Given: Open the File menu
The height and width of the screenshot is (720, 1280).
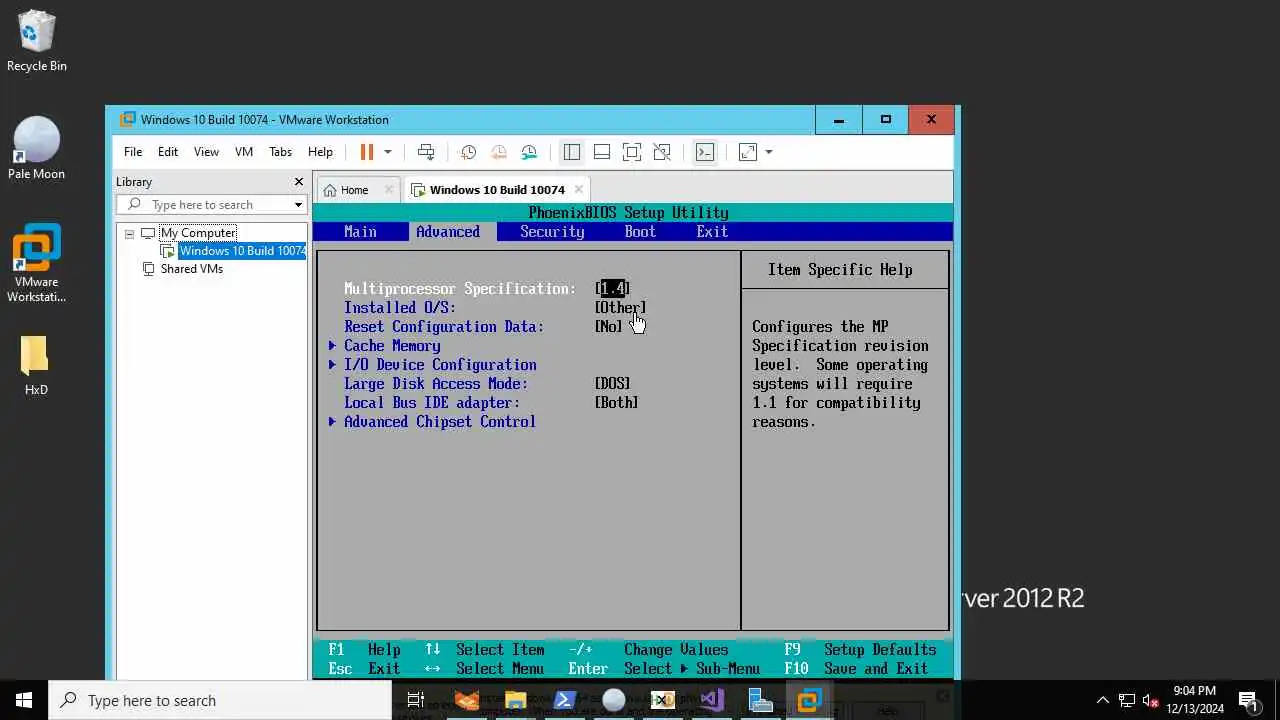Looking at the screenshot, I should (x=133, y=152).
